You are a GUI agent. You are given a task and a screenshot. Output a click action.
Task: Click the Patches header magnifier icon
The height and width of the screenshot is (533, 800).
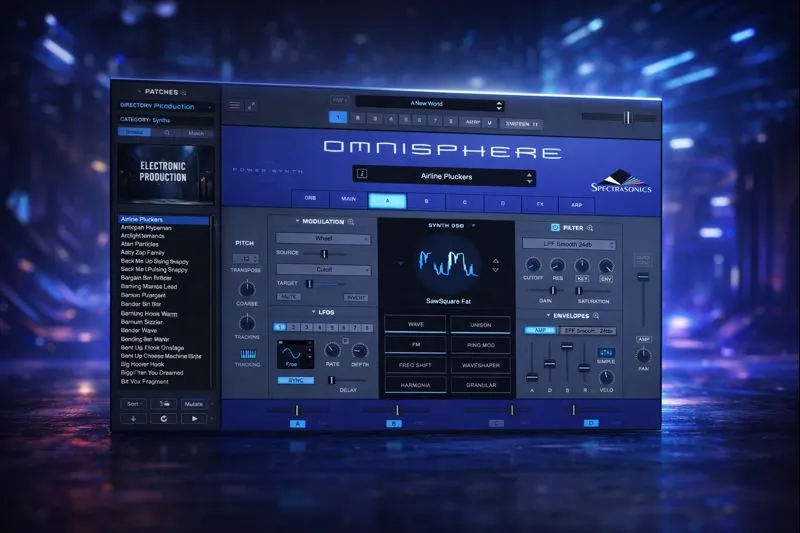point(184,92)
